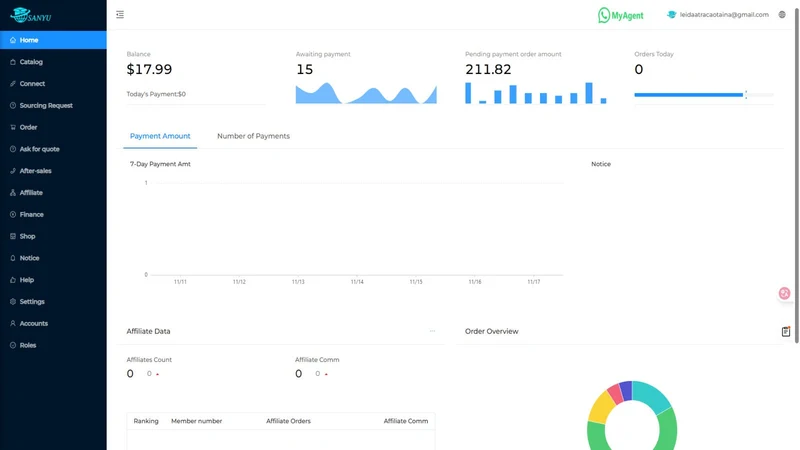Open the MyAgent WhatsApp link
800x450 pixels.
coord(620,15)
